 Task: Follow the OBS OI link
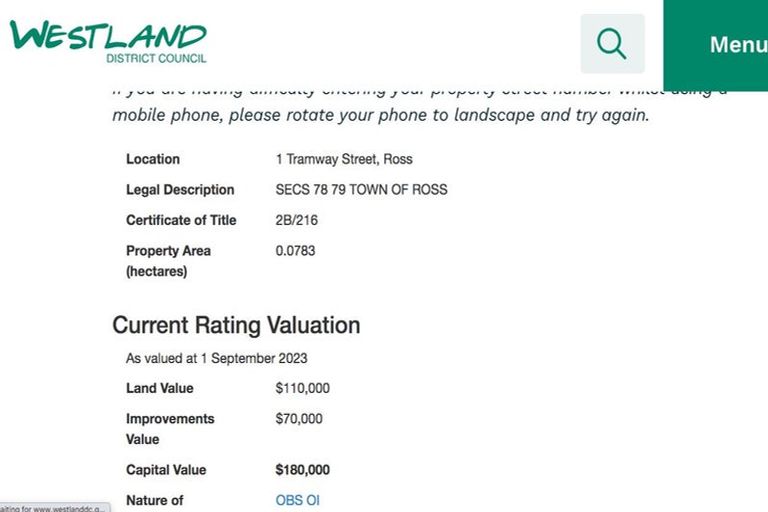pyautogui.click(x=297, y=500)
